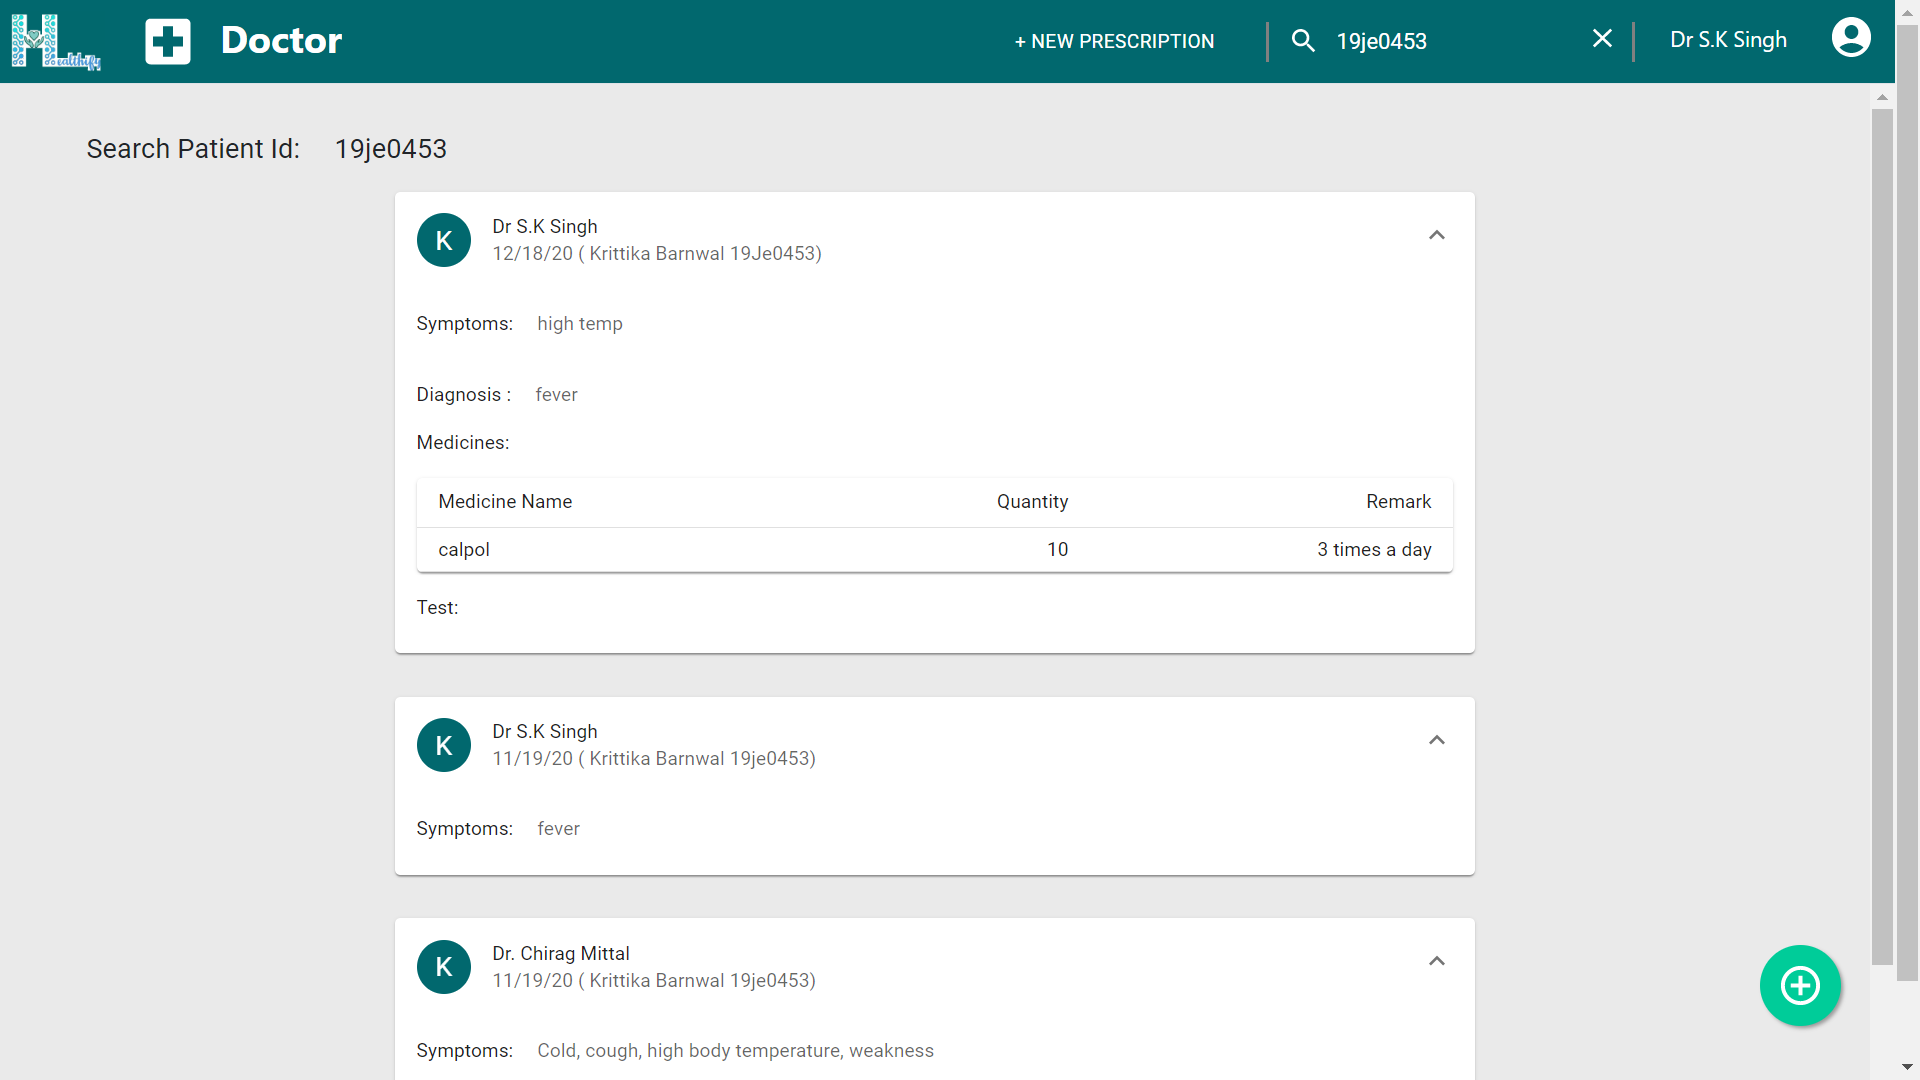This screenshot has width=1920, height=1080.
Task: Click the Healthify logo
Action: 55,41
